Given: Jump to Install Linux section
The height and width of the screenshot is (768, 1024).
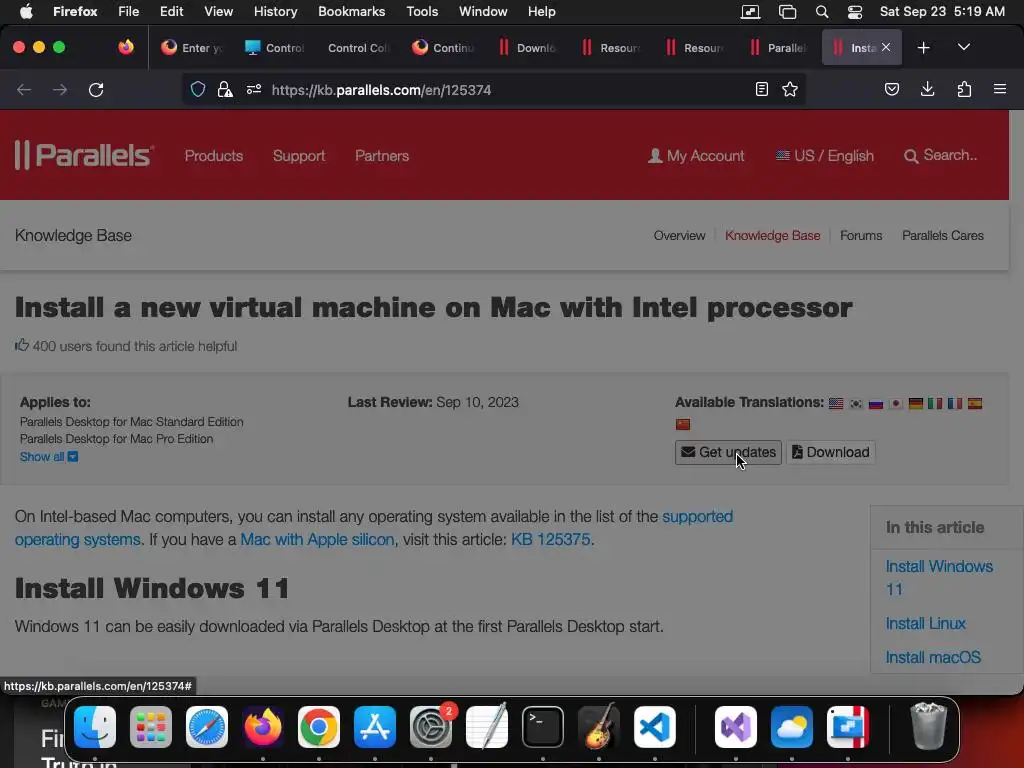Looking at the screenshot, I should coord(925,624).
